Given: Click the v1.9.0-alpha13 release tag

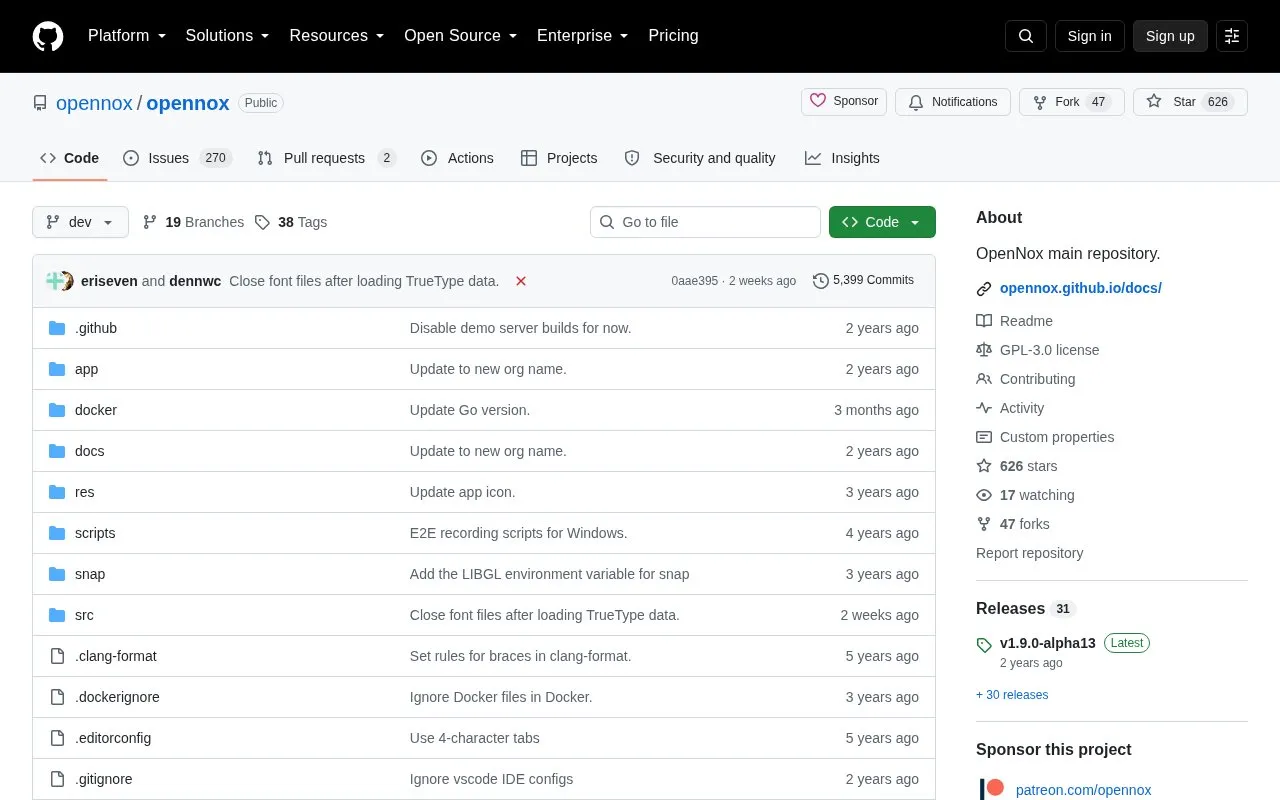Looking at the screenshot, I should pos(1048,643).
